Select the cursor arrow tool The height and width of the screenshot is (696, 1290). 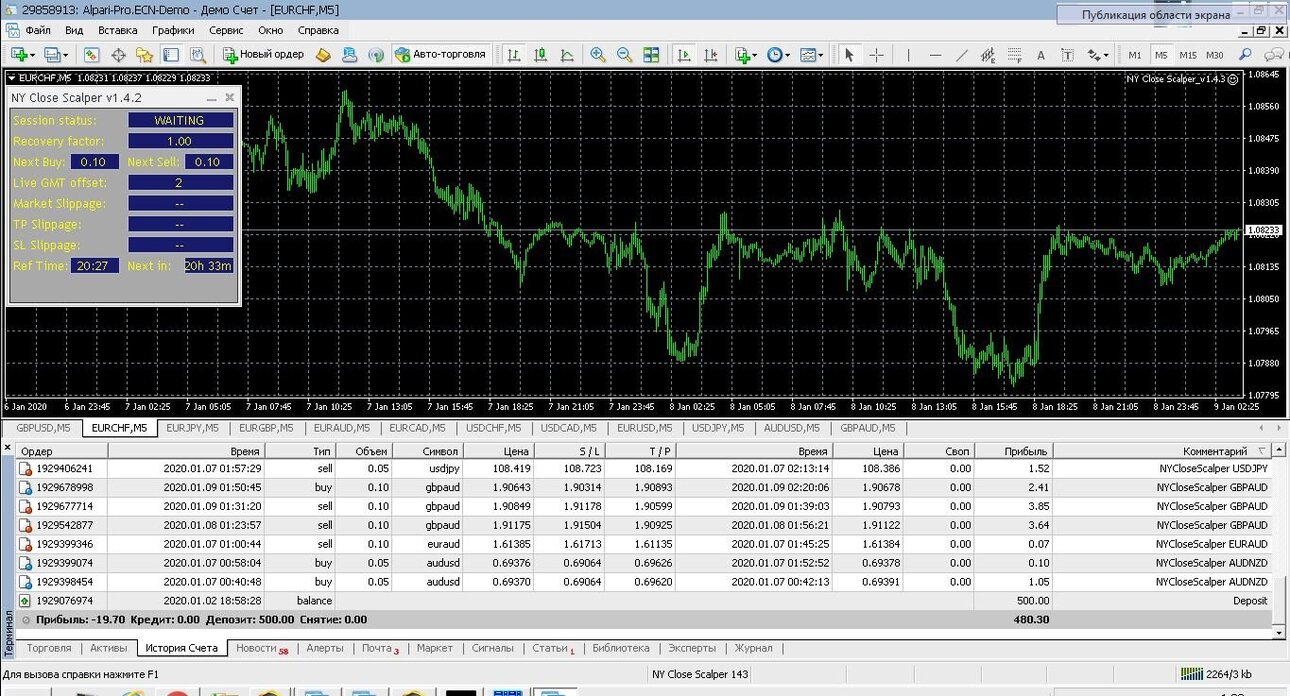[x=850, y=54]
